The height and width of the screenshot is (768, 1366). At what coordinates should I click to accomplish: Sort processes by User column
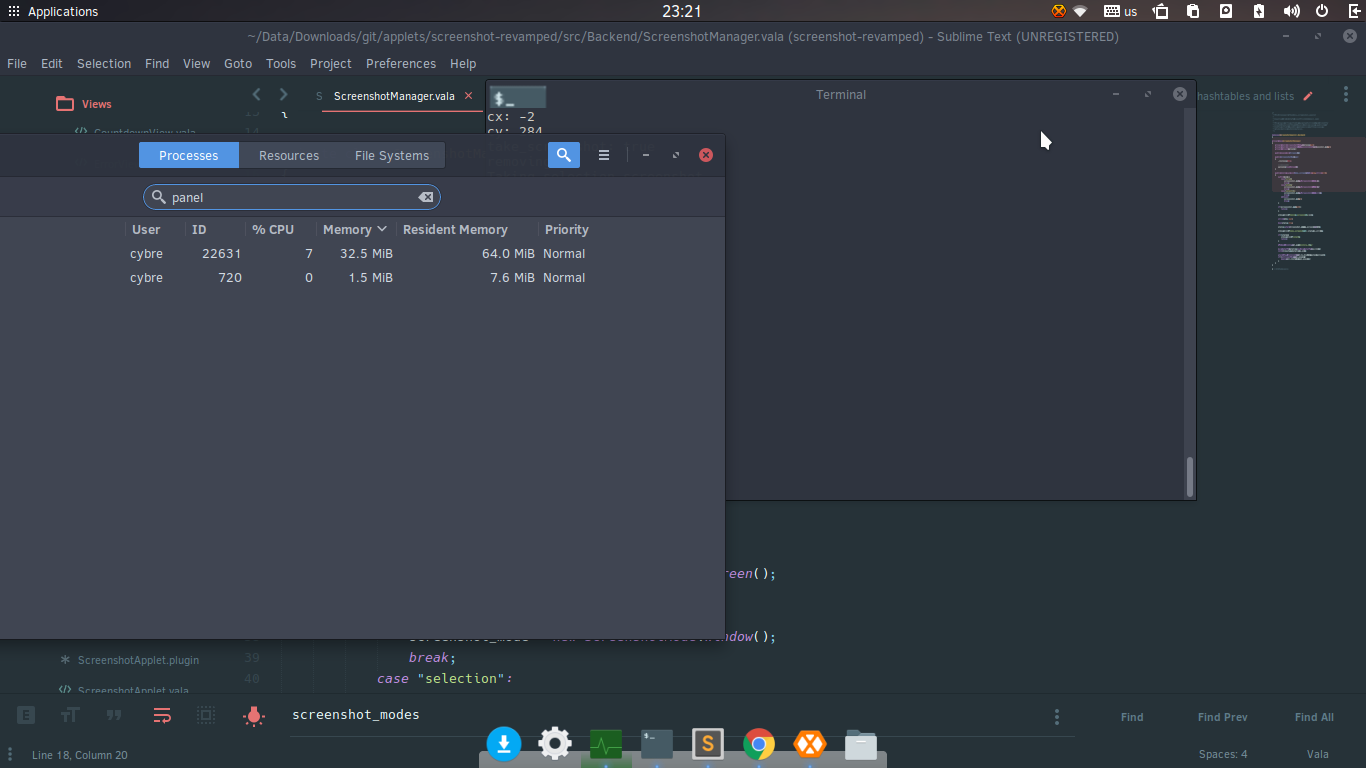pyautogui.click(x=147, y=229)
